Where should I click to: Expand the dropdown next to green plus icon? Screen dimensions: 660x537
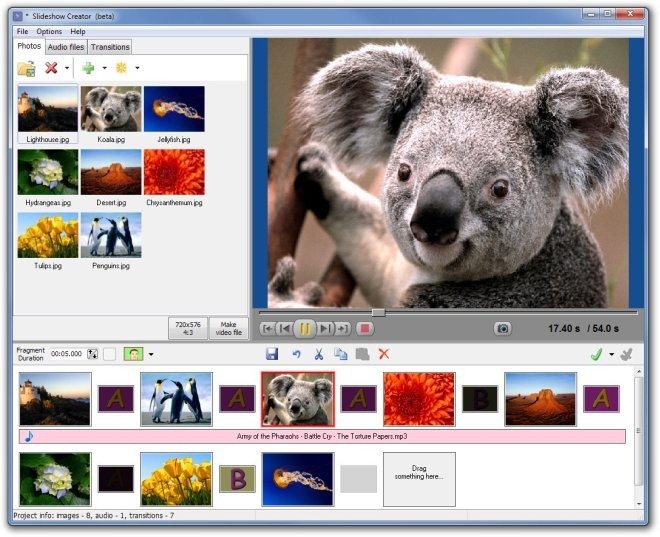(x=104, y=68)
